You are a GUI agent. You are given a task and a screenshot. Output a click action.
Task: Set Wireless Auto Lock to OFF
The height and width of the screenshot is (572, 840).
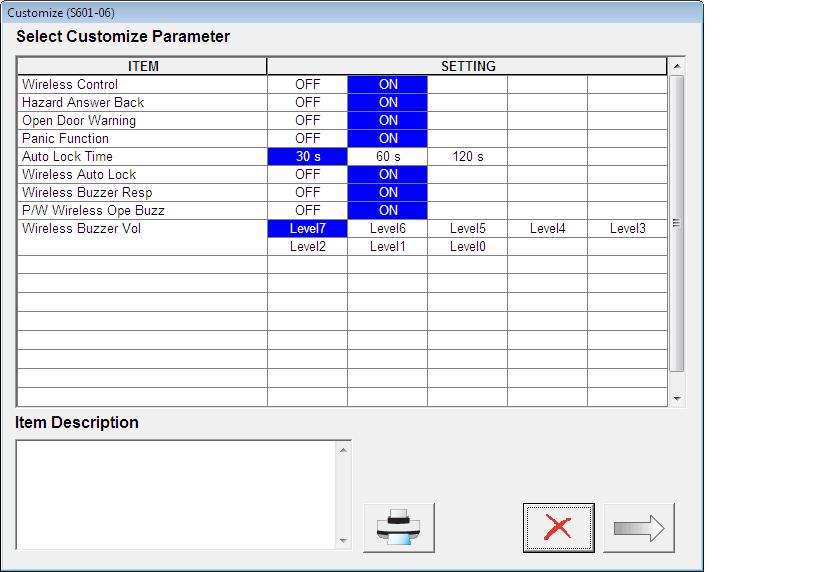tap(308, 175)
